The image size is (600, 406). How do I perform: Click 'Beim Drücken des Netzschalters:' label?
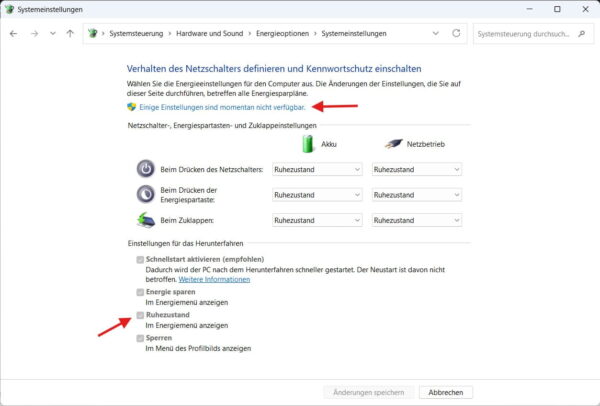212,170
